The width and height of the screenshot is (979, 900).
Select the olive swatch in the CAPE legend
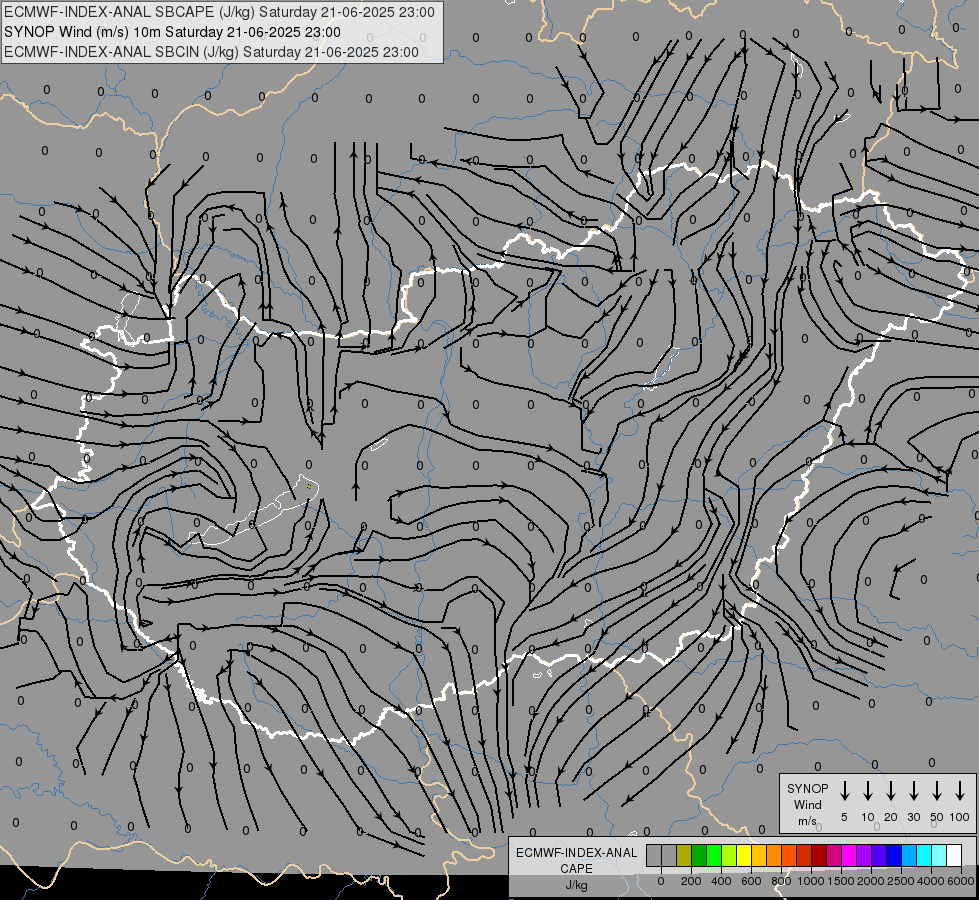[684, 855]
